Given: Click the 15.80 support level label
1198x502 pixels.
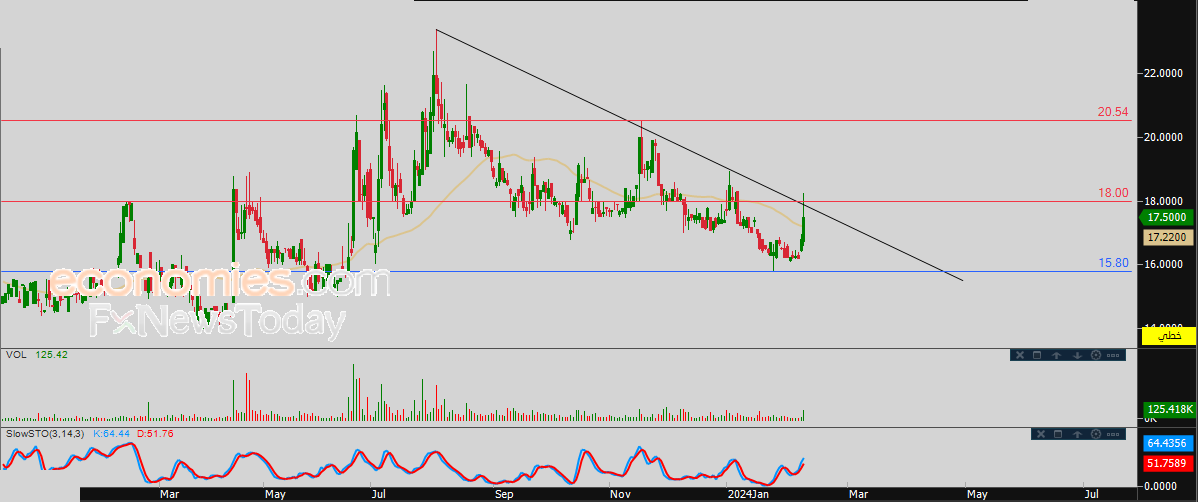Looking at the screenshot, I should tap(1113, 263).
